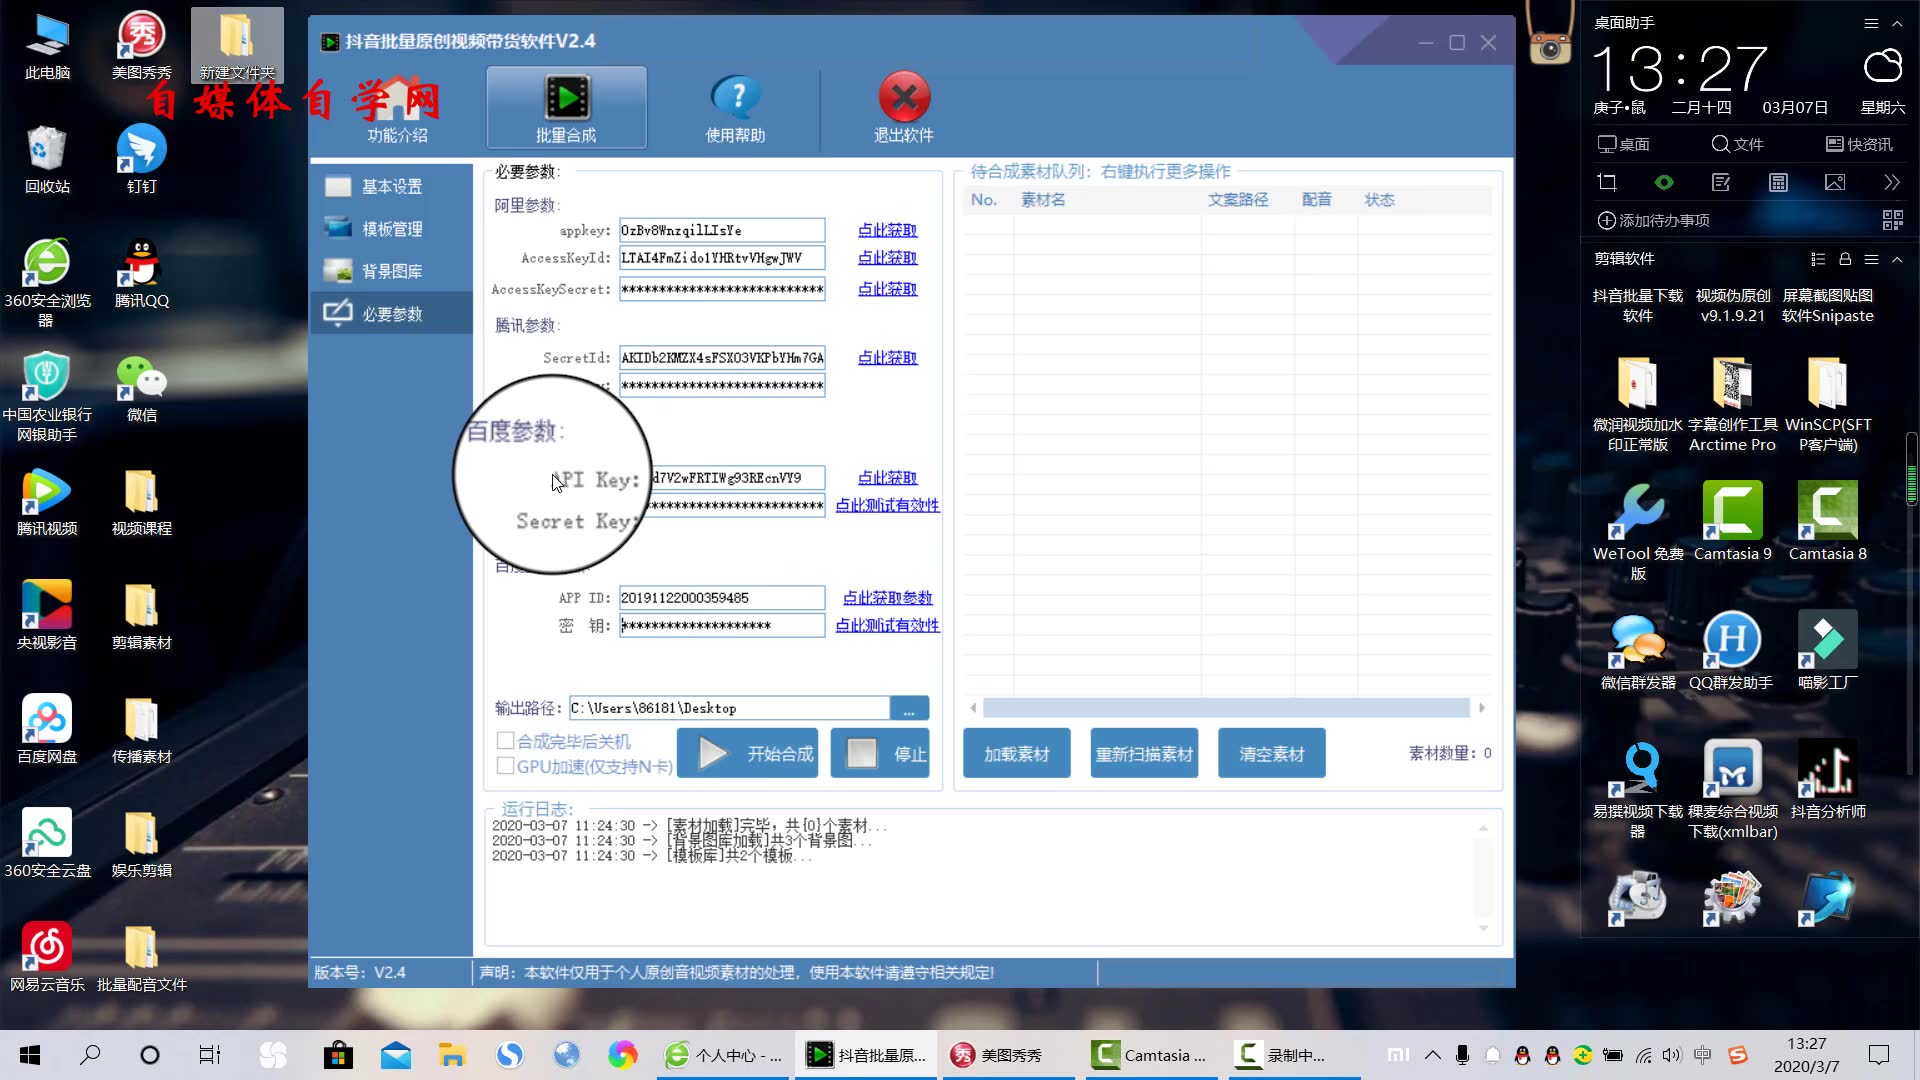
Task: Click the browse "..." button for output path
Action: [x=909, y=708]
